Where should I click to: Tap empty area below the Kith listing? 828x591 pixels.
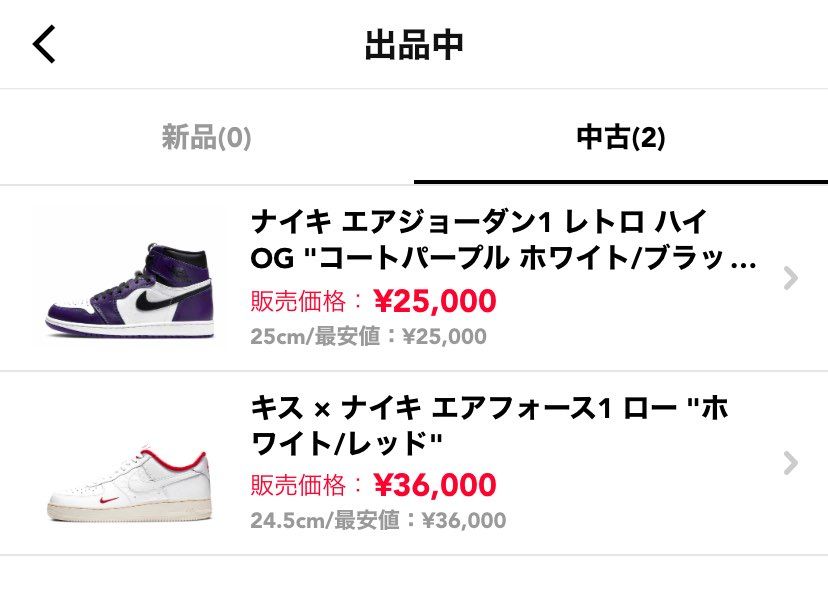[414, 573]
